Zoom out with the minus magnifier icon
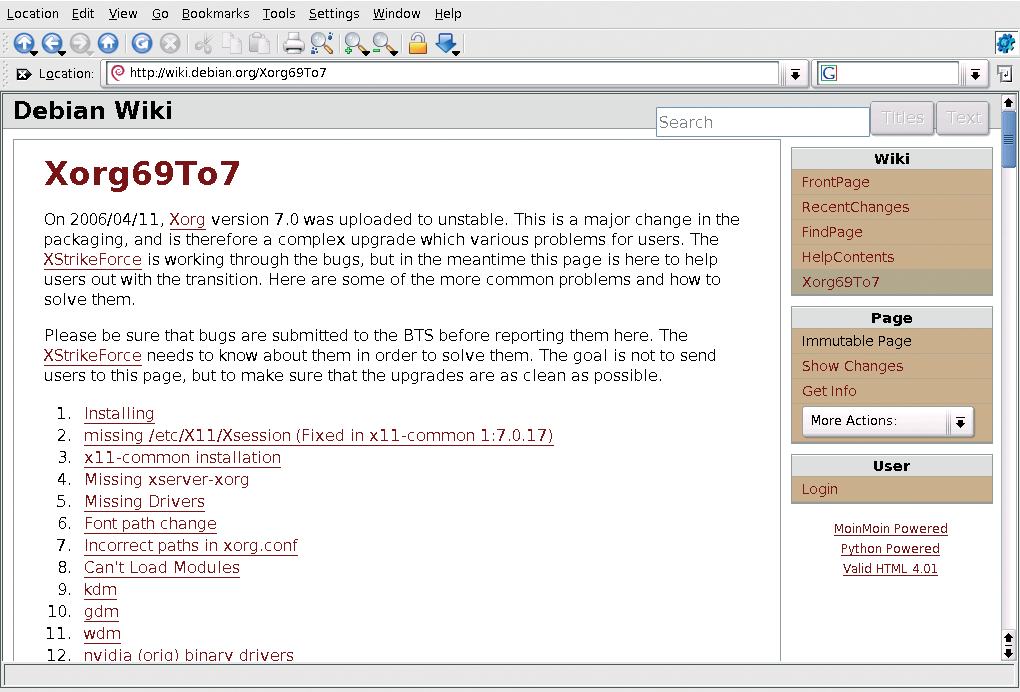Screen dimensions: 1020x692 [384, 44]
